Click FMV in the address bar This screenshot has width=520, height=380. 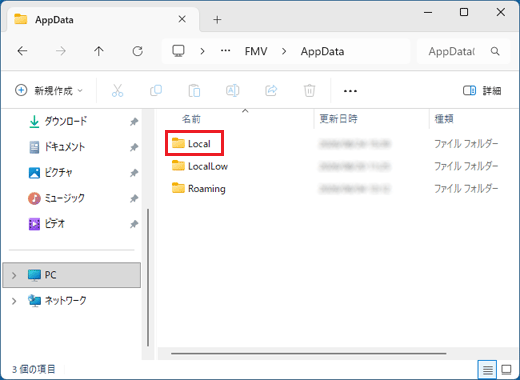coord(256,51)
